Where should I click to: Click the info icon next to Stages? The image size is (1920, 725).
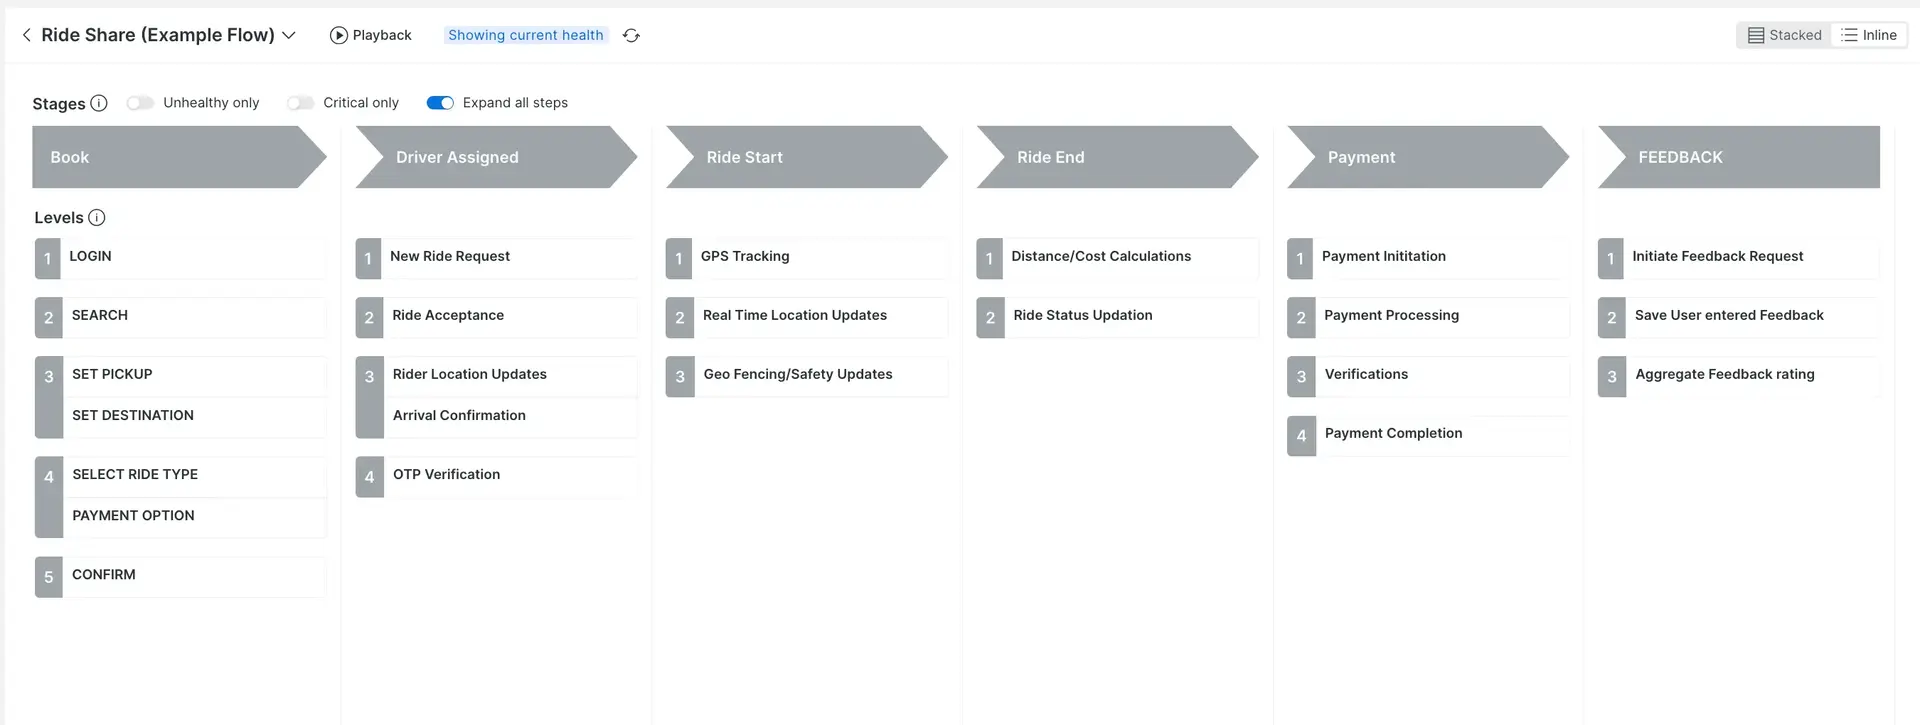[x=99, y=103]
